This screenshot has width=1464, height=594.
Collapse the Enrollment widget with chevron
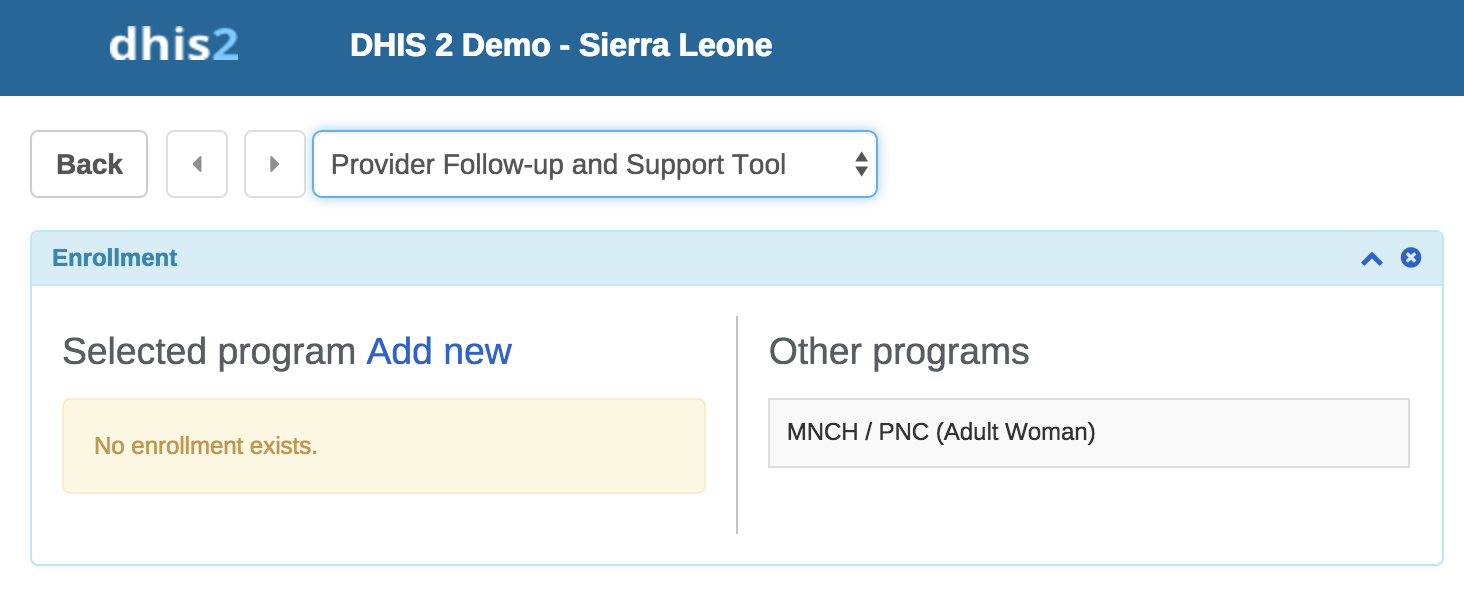[x=1372, y=259]
